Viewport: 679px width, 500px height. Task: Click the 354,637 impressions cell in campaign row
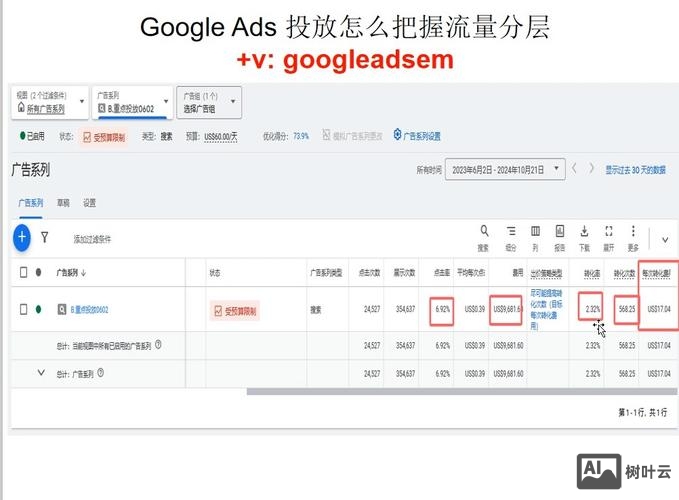click(405, 309)
